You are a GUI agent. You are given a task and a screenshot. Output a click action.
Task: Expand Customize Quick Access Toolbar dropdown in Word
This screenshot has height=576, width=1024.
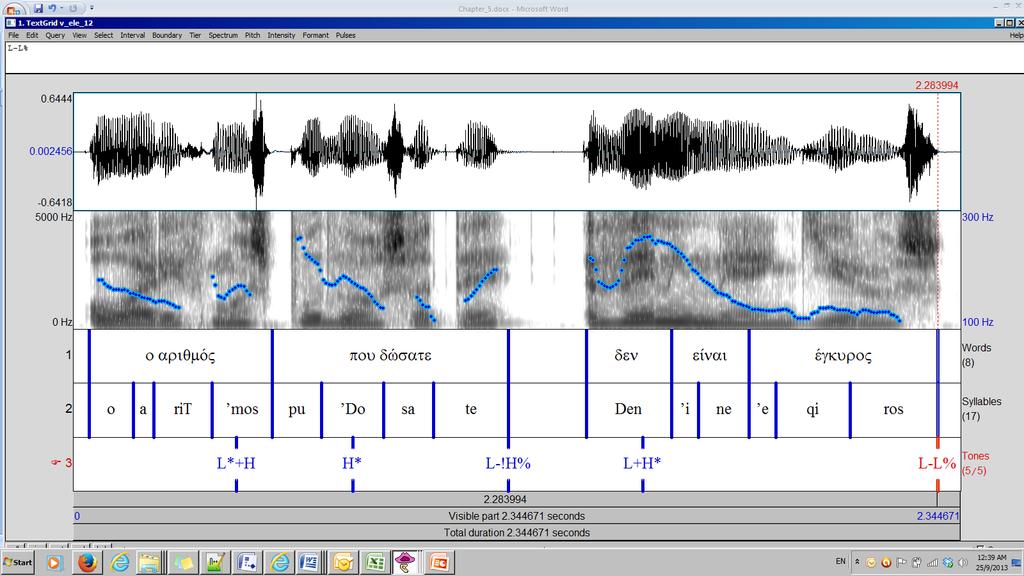pos(91,8)
